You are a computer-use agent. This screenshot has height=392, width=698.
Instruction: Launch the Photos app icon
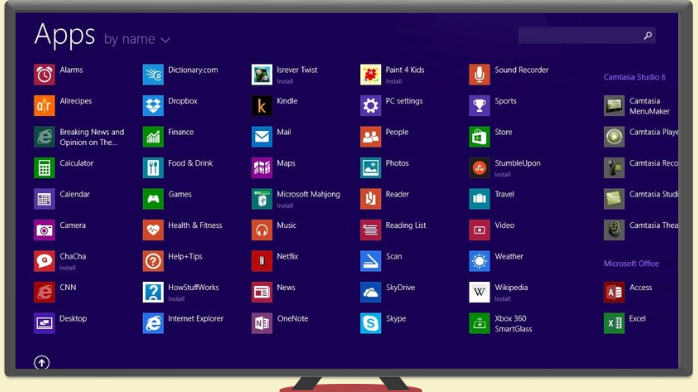pyautogui.click(x=370, y=168)
